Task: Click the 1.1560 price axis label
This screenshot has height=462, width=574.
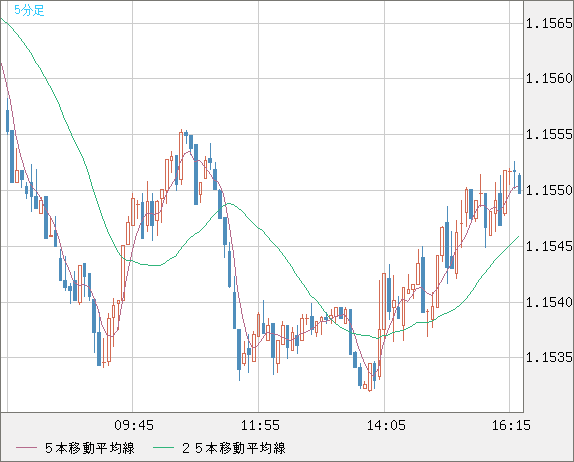Action: pos(549,78)
